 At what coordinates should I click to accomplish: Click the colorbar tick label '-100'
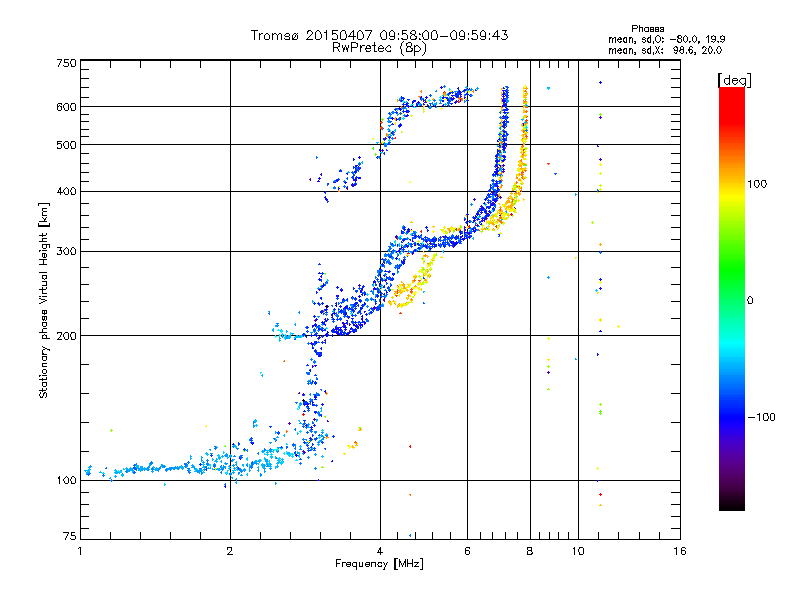pyautogui.click(x=761, y=417)
